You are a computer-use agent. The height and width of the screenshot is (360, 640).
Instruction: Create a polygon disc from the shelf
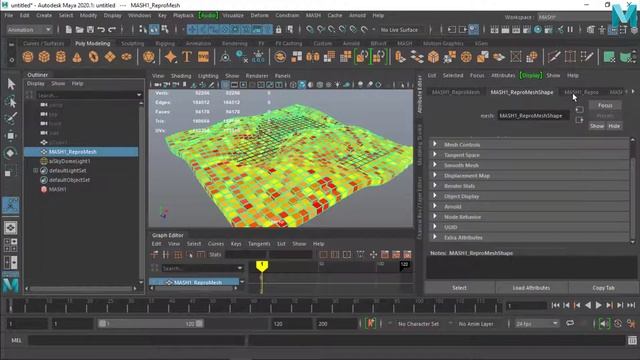click(x=127, y=57)
